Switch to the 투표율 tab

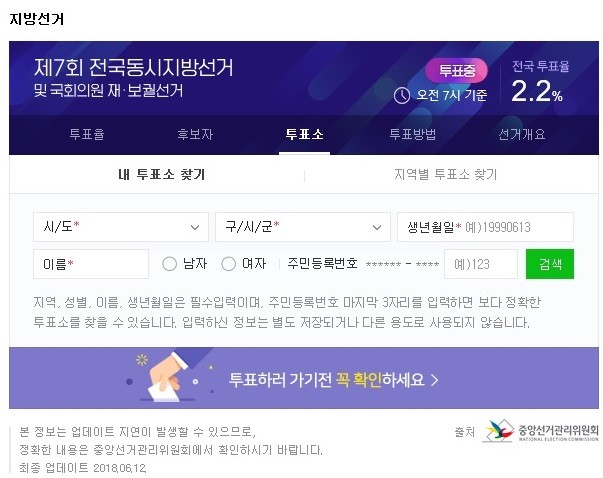click(x=87, y=134)
